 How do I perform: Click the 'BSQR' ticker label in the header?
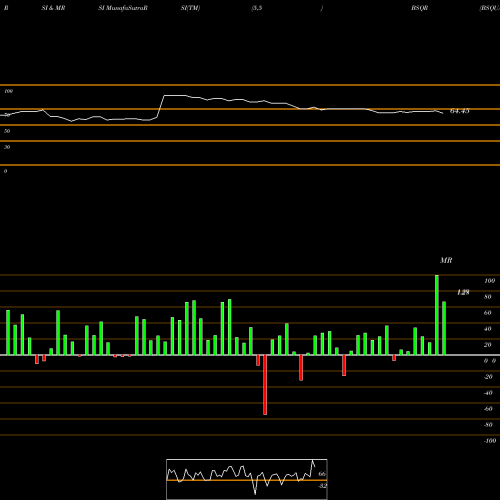coord(419,8)
